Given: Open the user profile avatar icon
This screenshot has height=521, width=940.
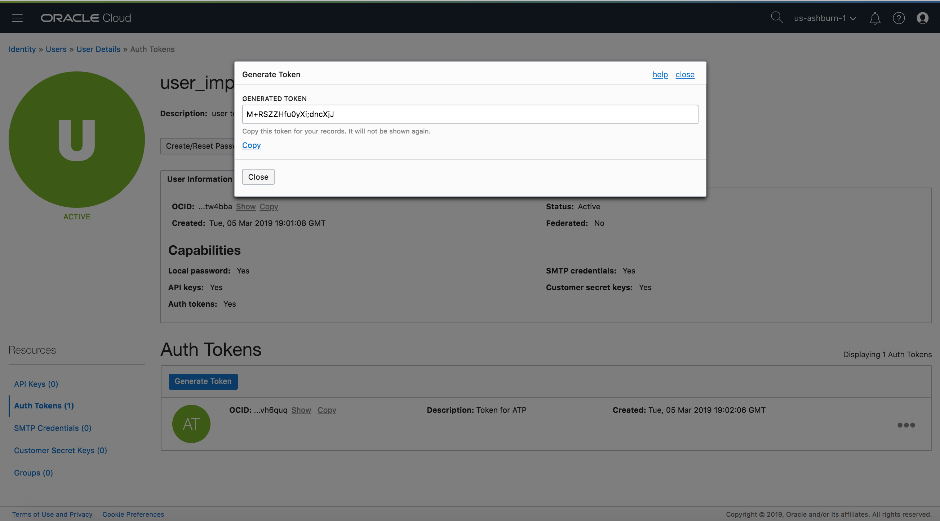Looking at the screenshot, I should click(x=923, y=18).
